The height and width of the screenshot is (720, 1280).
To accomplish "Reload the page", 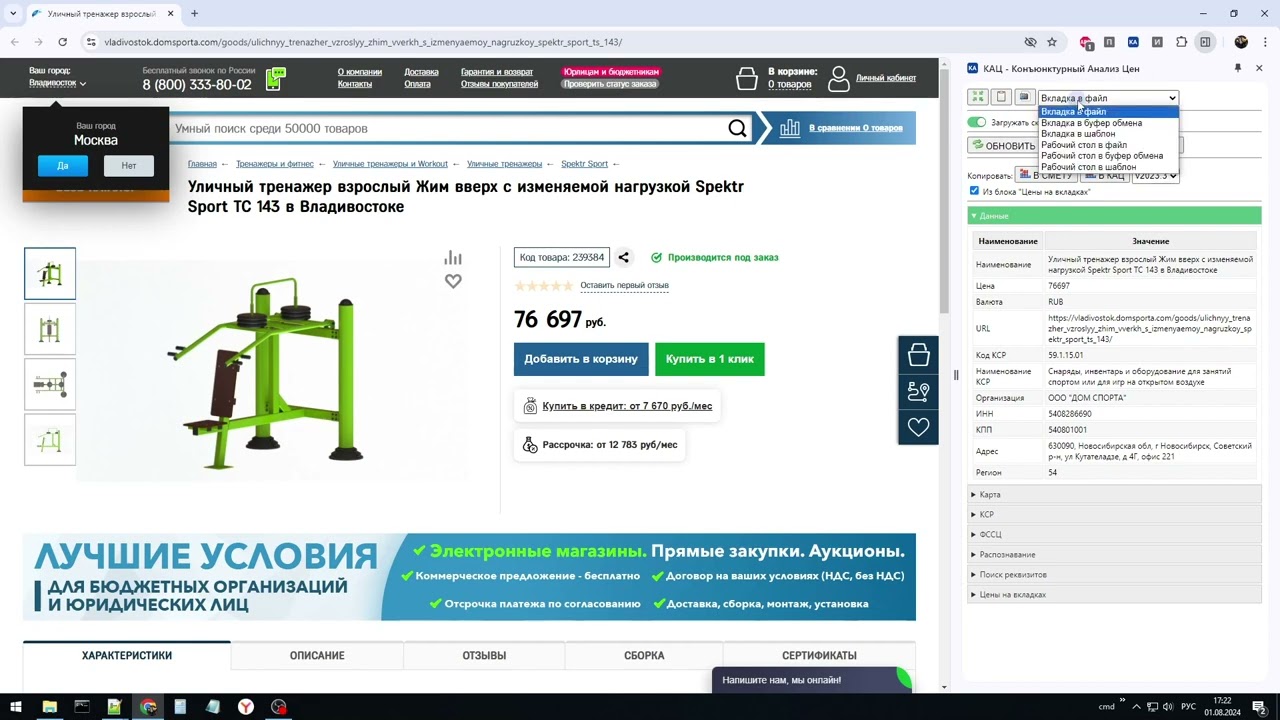I will pyautogui.click(x=62, y=42).
